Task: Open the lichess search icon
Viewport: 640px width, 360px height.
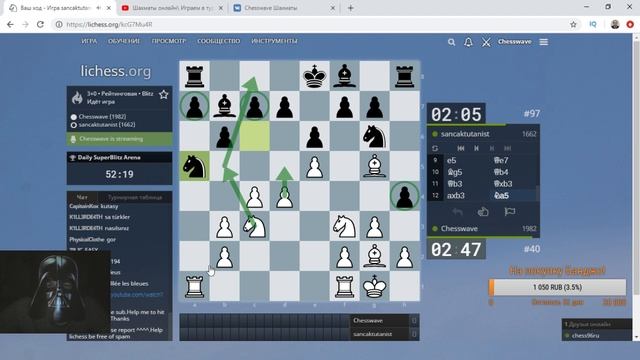Action: coord(451,42)
